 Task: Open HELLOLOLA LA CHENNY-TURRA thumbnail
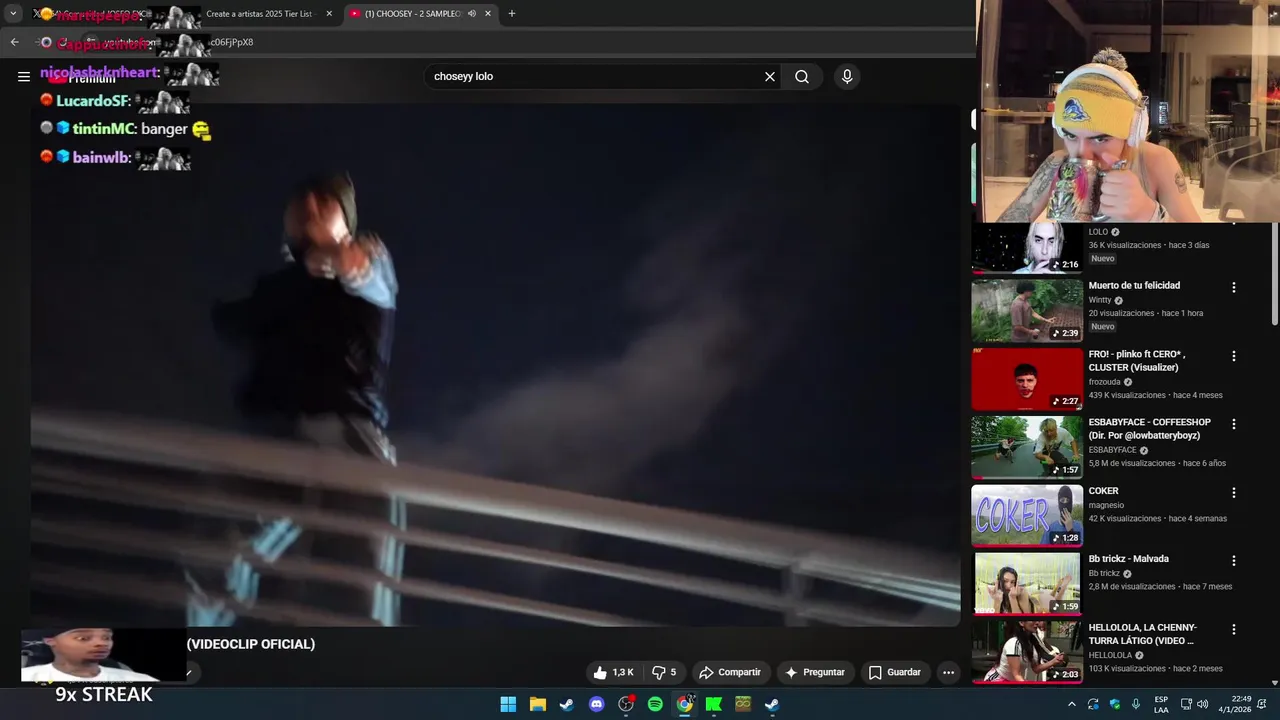click(x=1027, y=652)
